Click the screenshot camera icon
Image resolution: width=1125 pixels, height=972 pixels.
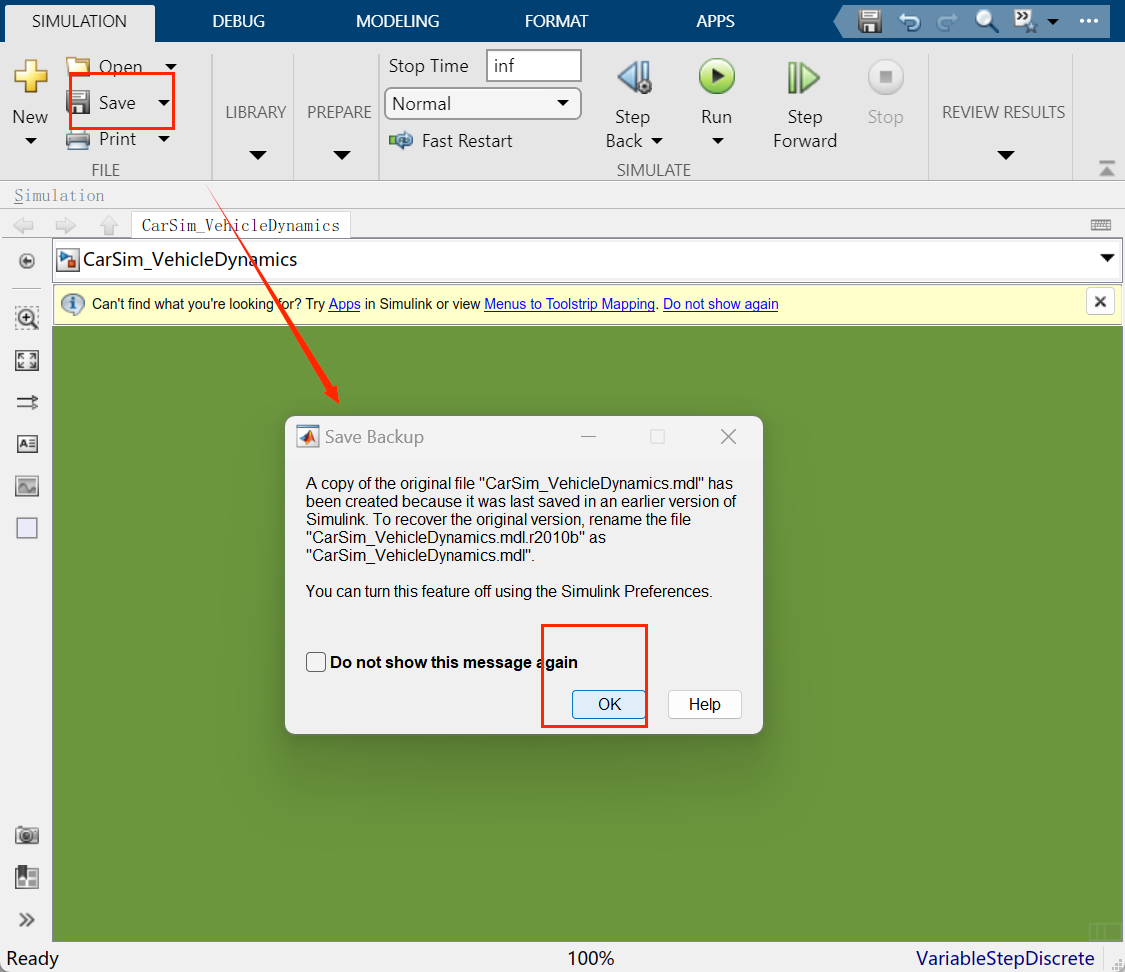pyautogui.click(x=27, y=835)
